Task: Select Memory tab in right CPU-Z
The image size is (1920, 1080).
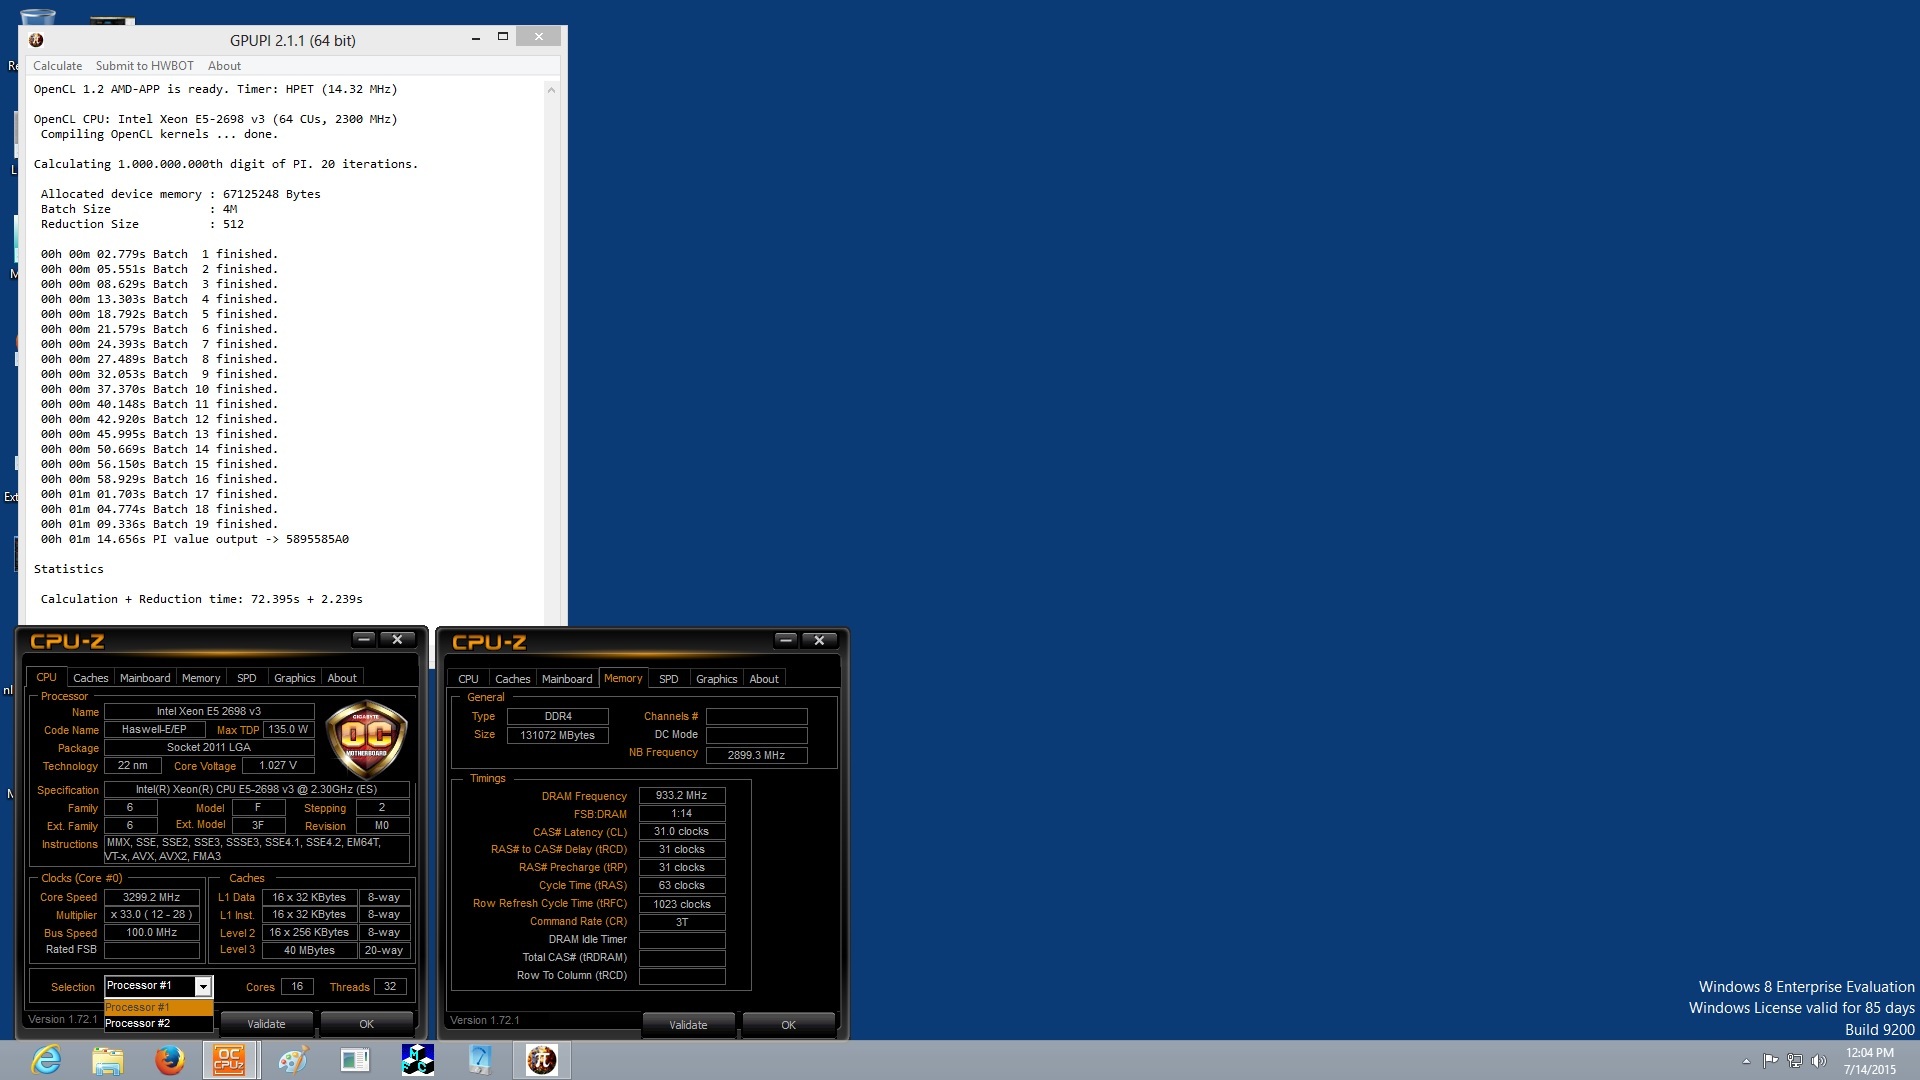Action: 623,678
